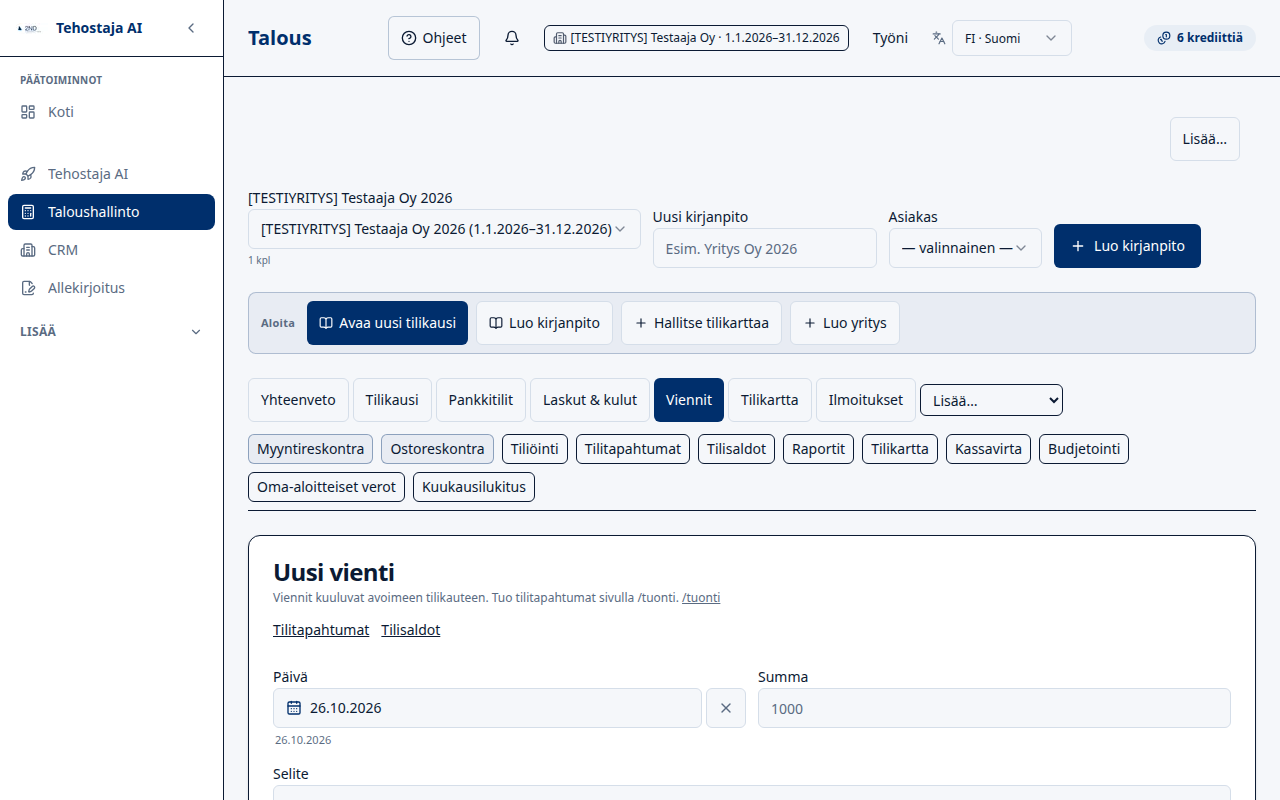
Task: Expand the LISÄÄ sidebar section
Action: coord(111,331)
